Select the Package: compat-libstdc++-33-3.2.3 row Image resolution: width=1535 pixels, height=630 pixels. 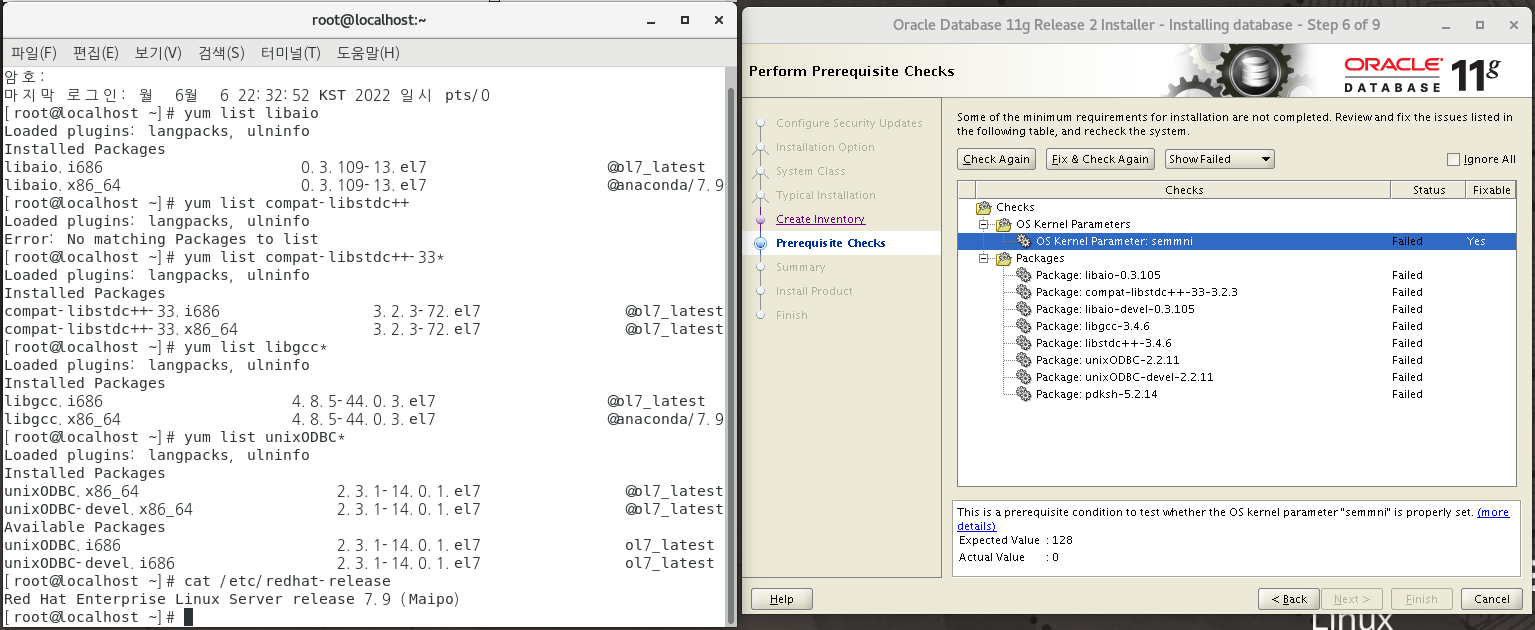click(1237, 292)
